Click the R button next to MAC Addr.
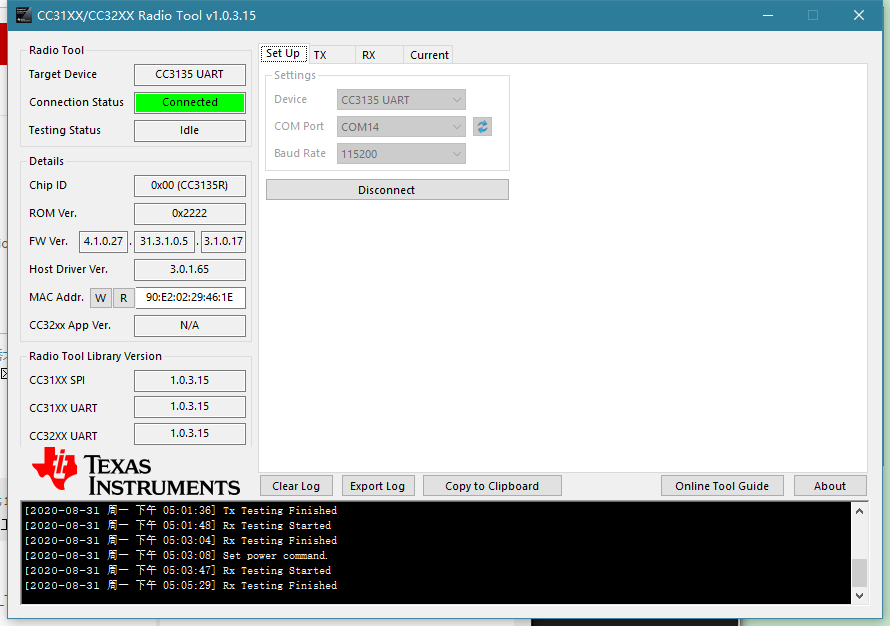Screen dimensions: 890x626 click(x=124, y=298)
